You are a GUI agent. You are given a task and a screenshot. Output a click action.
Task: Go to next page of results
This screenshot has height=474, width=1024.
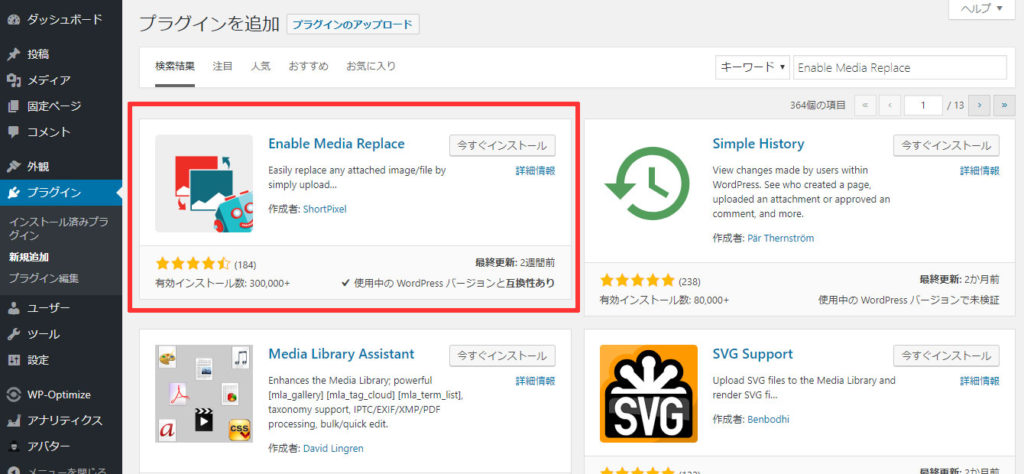979,104
